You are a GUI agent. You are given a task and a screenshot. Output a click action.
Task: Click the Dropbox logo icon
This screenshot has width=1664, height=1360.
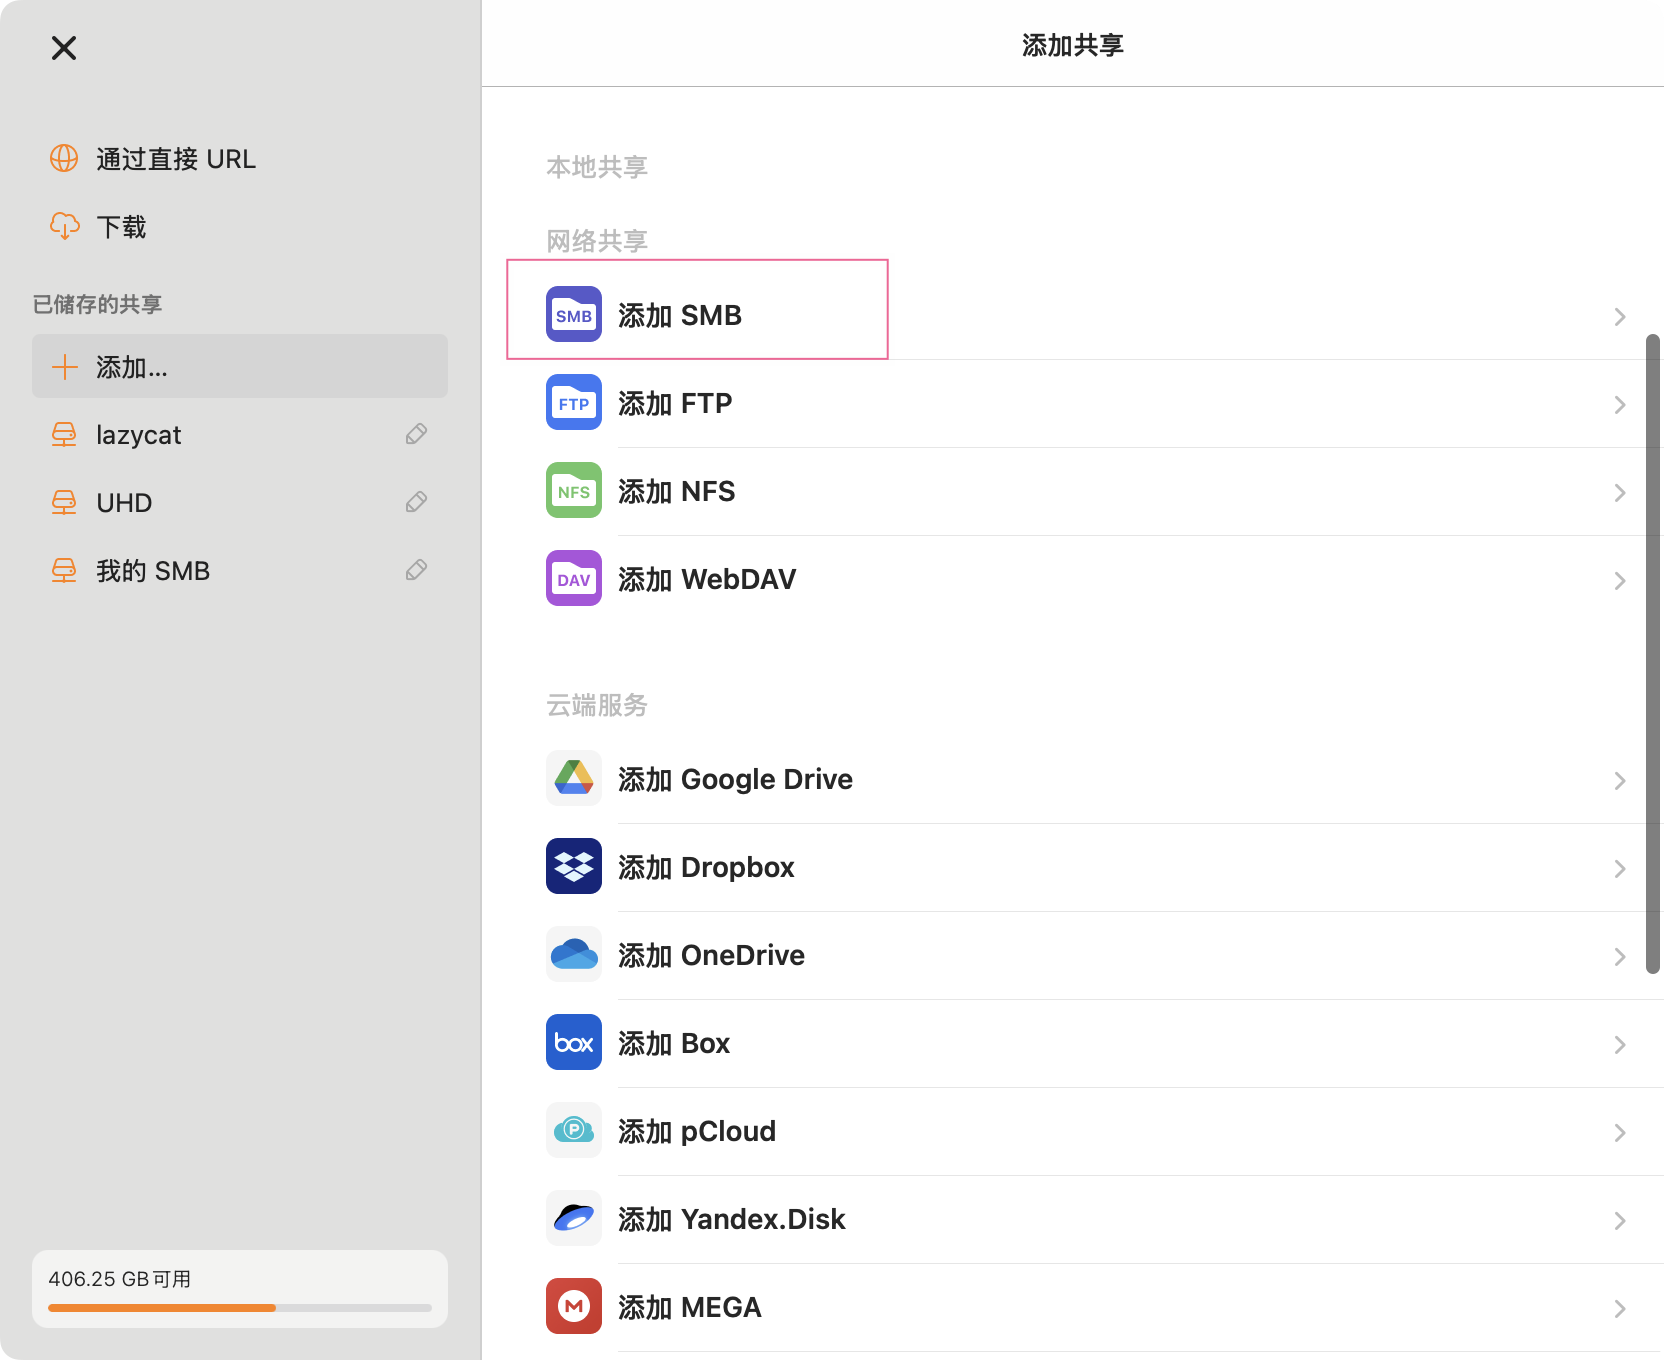(x=573, y=866)
